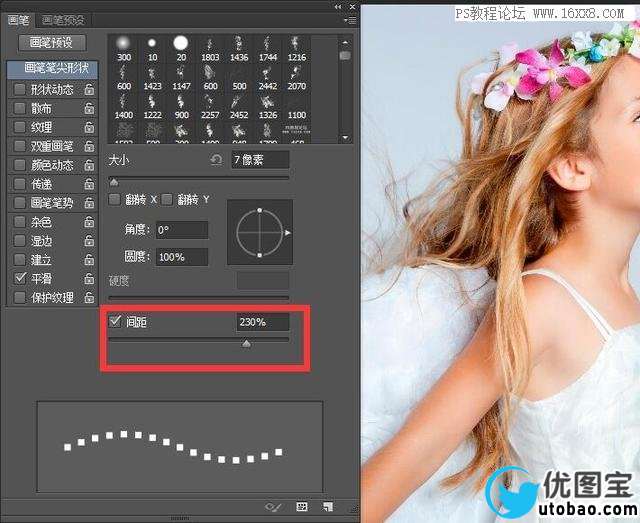Click the 角度 0° input field
The width and height of the screenshot is (640, 523).
pos(182,230)
